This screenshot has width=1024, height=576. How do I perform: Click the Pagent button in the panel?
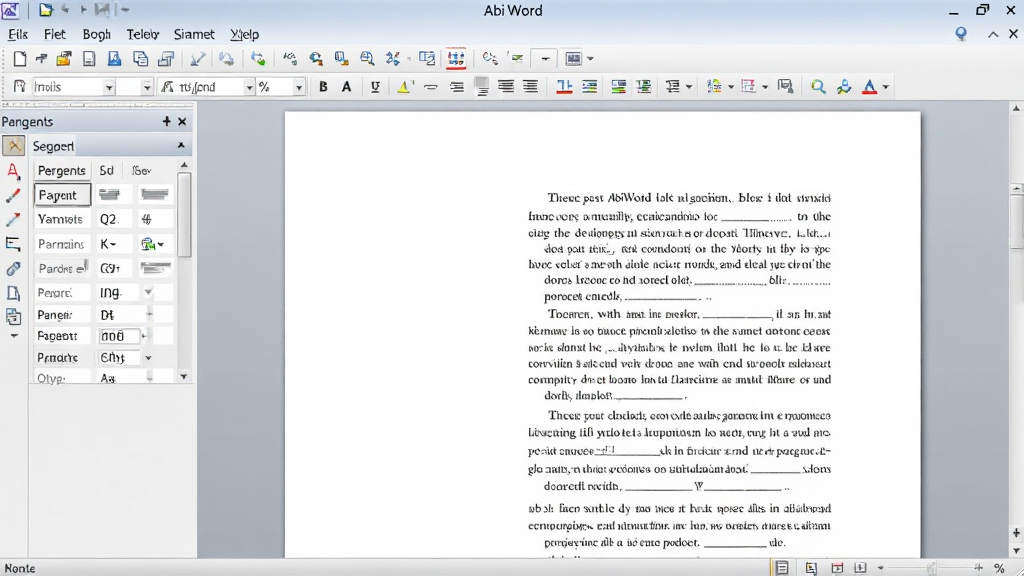coord(62,195)
